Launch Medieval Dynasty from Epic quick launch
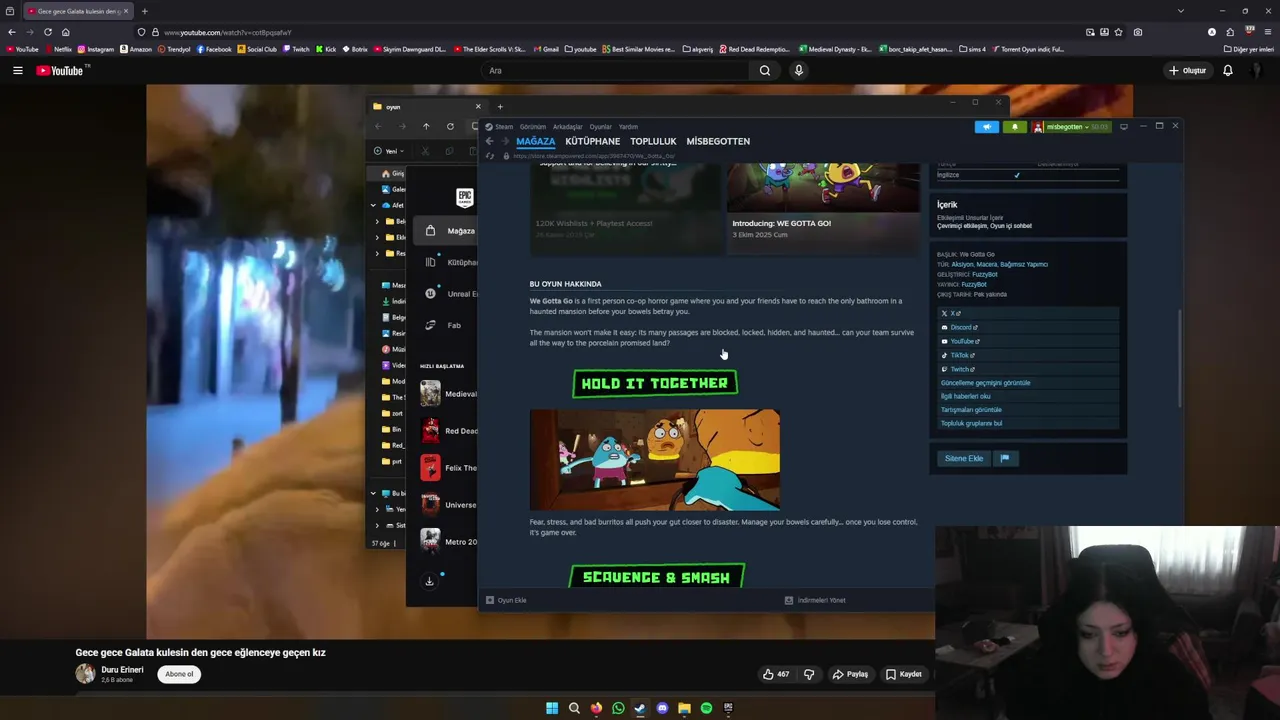Viewport: 1280px width, 720px height. point(447,394)
